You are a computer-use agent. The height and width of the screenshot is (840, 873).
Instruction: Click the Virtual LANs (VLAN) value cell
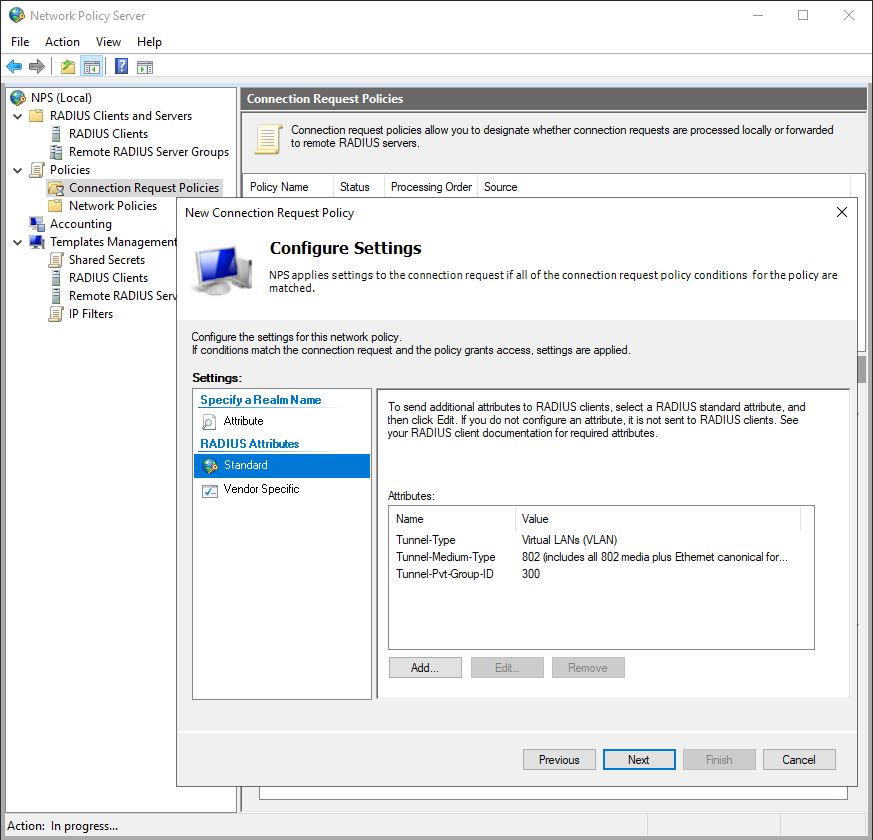569,539
